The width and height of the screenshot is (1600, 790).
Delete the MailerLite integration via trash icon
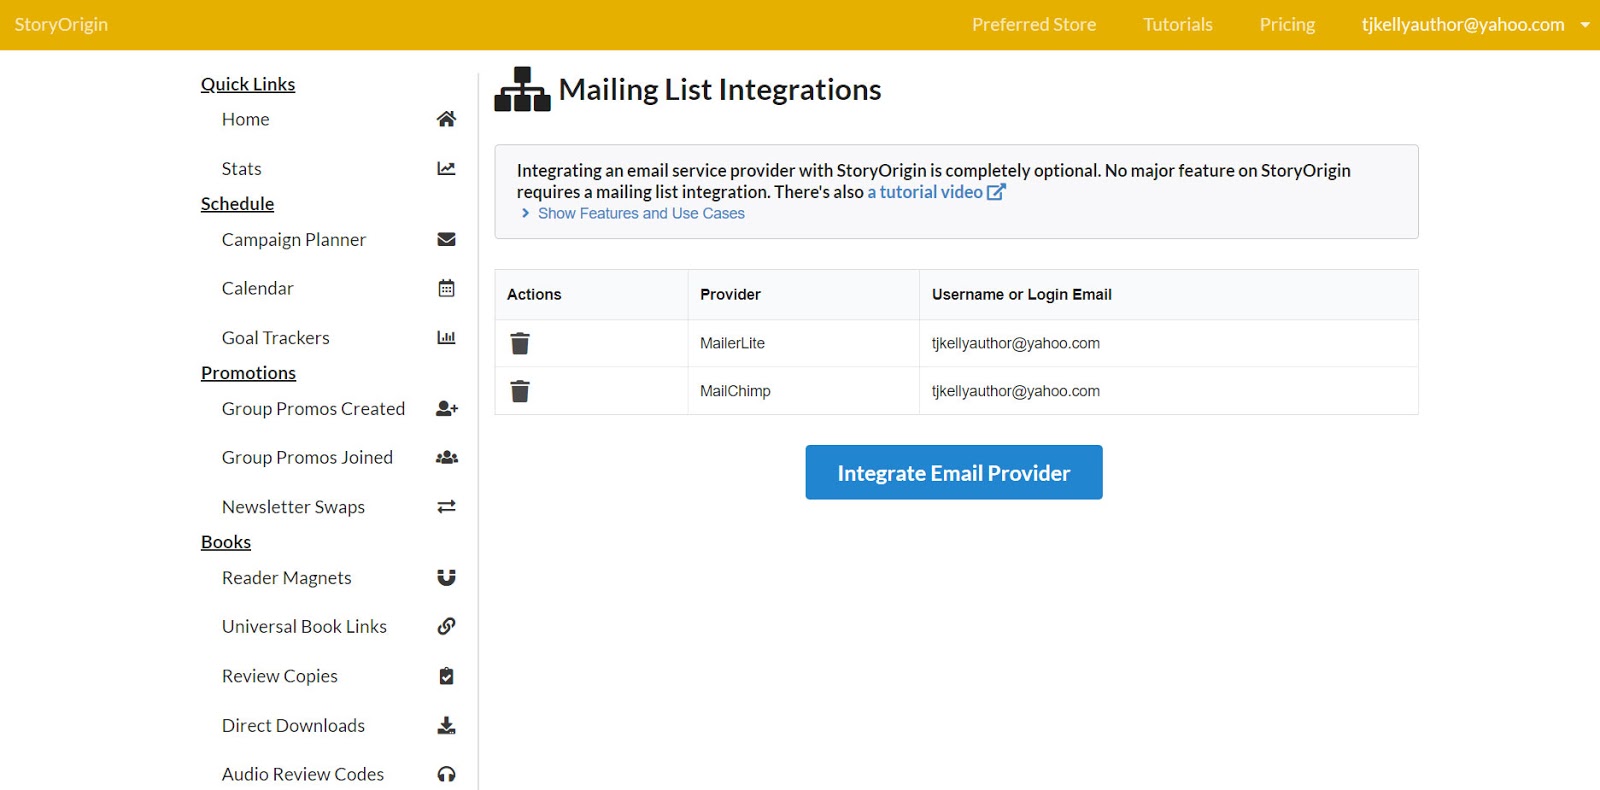coord(520,344)
